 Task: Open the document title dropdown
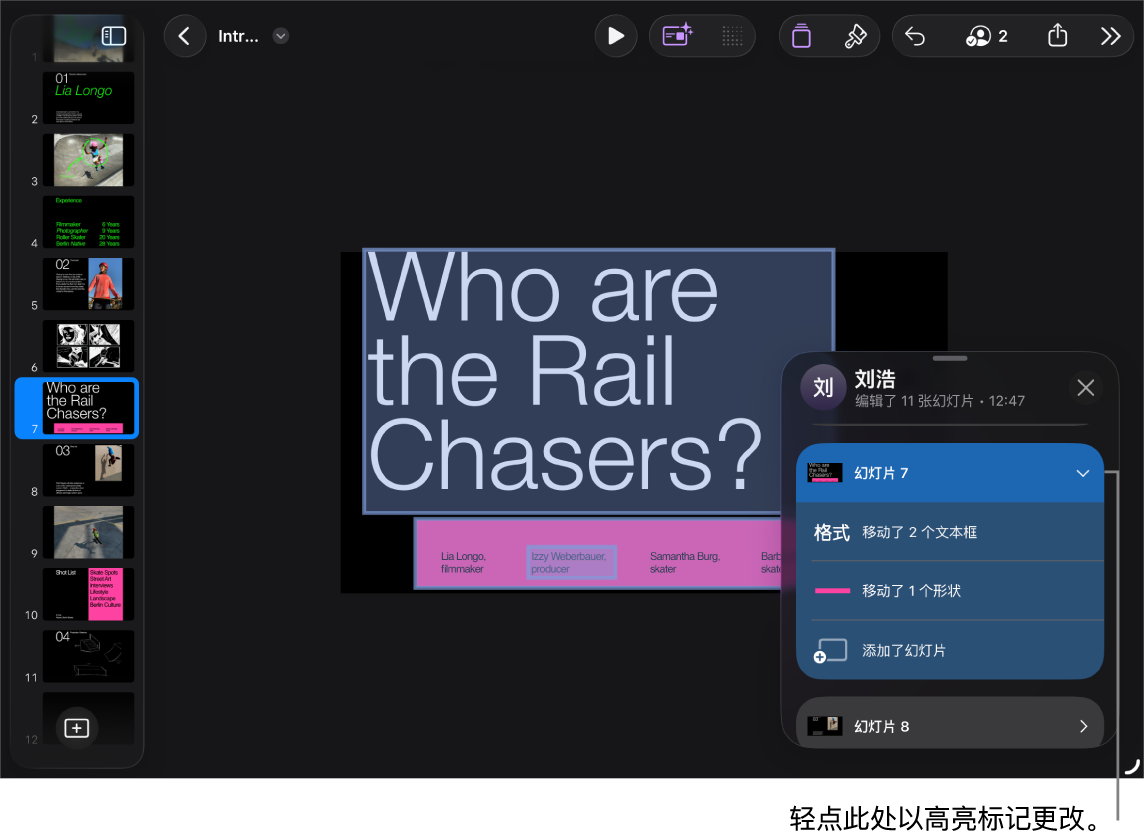(281, 36)
